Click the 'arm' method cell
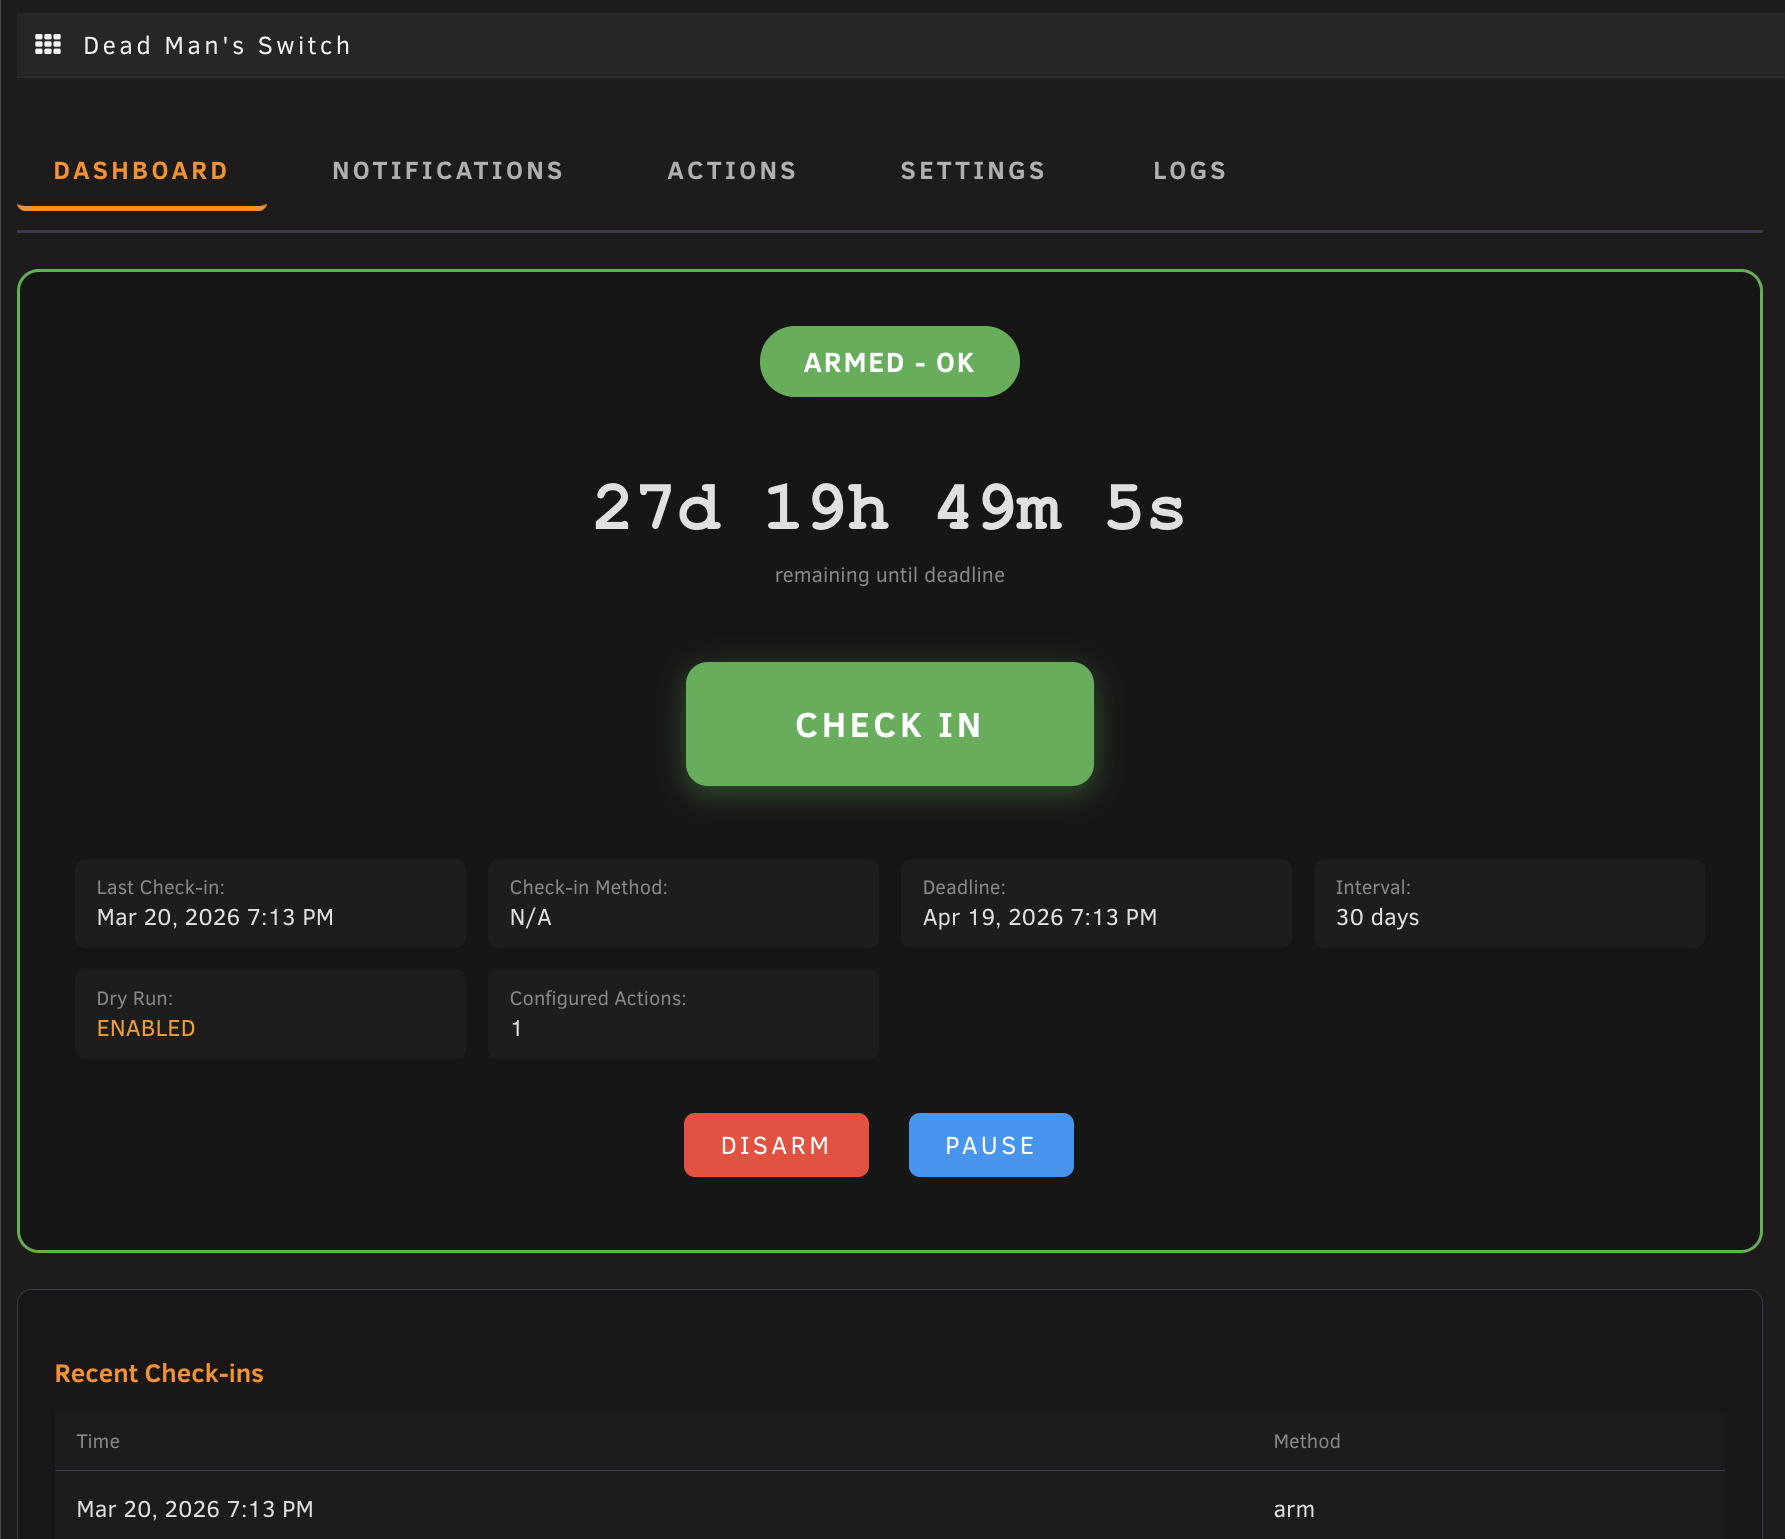The image size is (1785, 1539). click(x=1293, y=1509)
